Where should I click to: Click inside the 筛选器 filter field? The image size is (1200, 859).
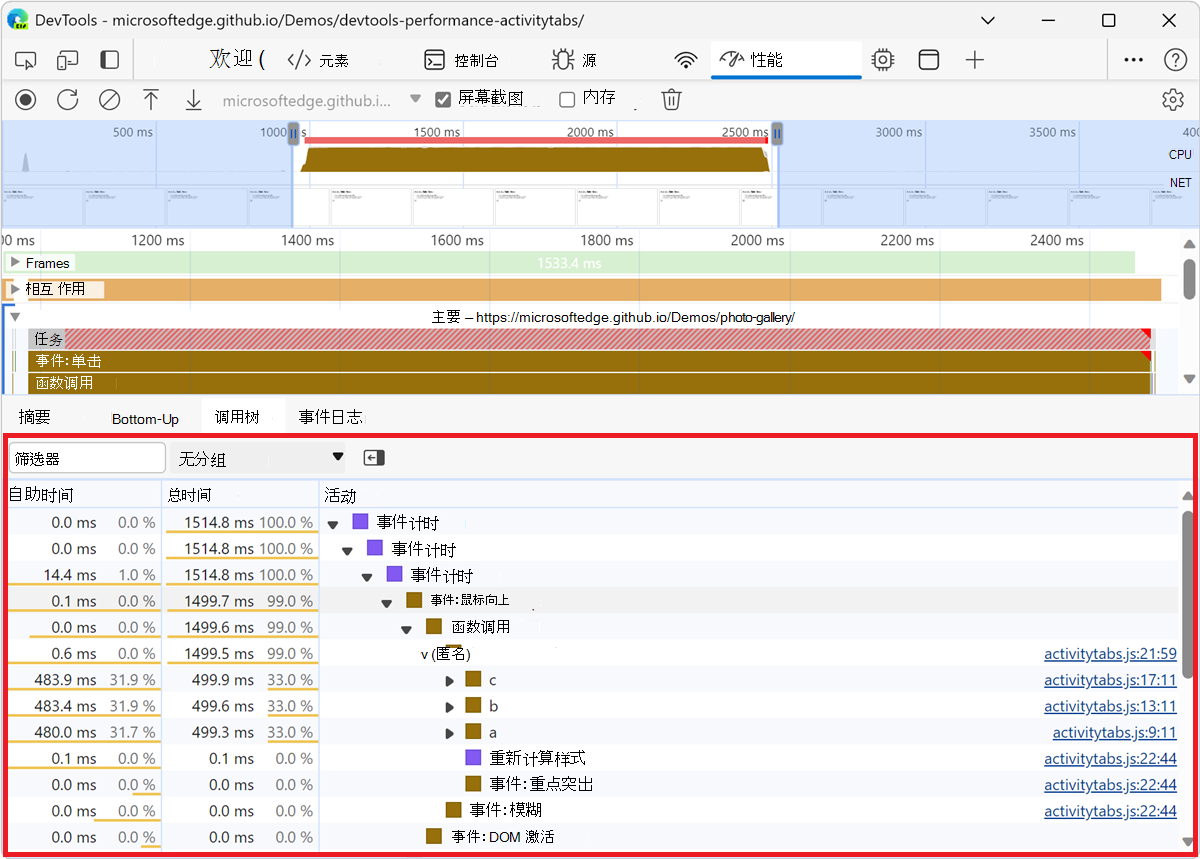pyautogui.click(x=86, y=457)
